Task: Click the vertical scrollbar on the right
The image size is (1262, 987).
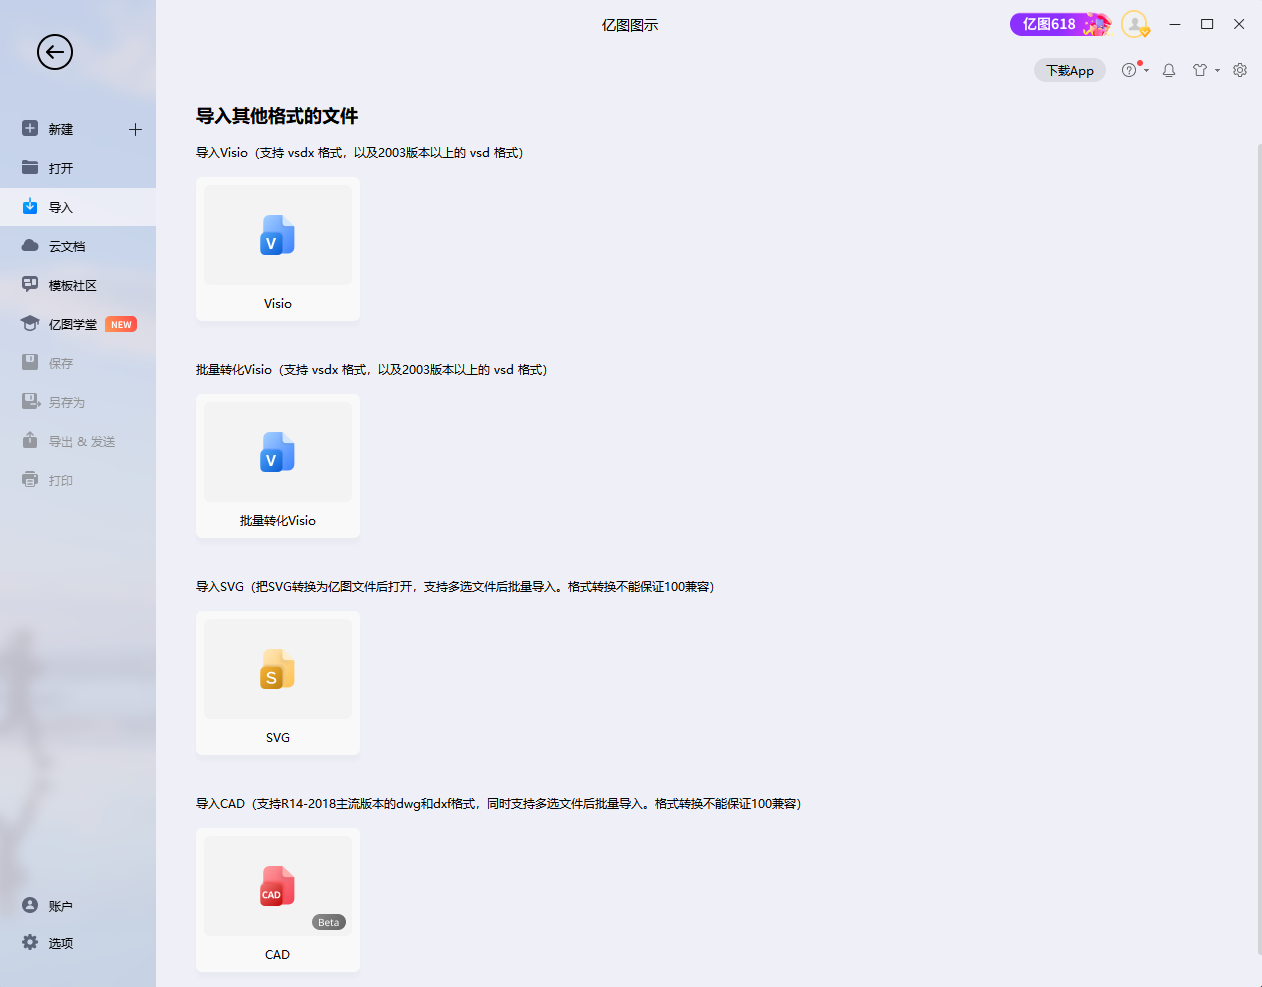Action: (x=1258, y=550)
